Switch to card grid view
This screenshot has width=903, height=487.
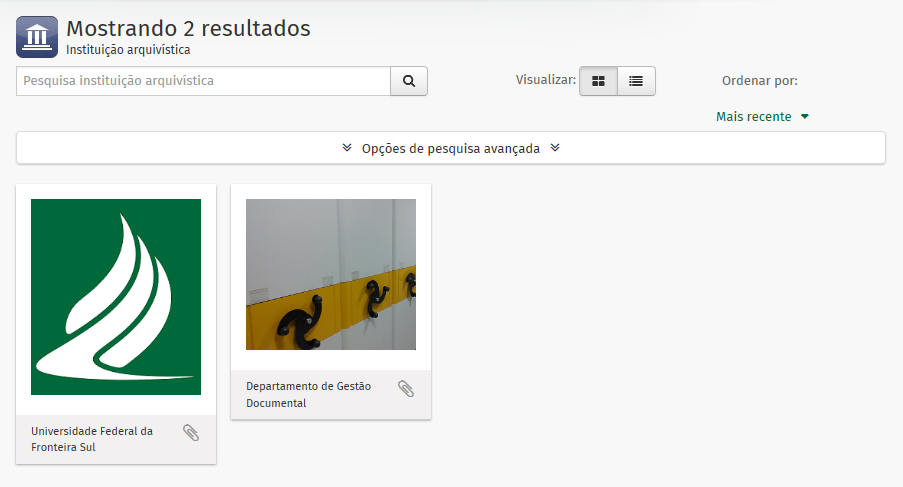tap(598, 81)
